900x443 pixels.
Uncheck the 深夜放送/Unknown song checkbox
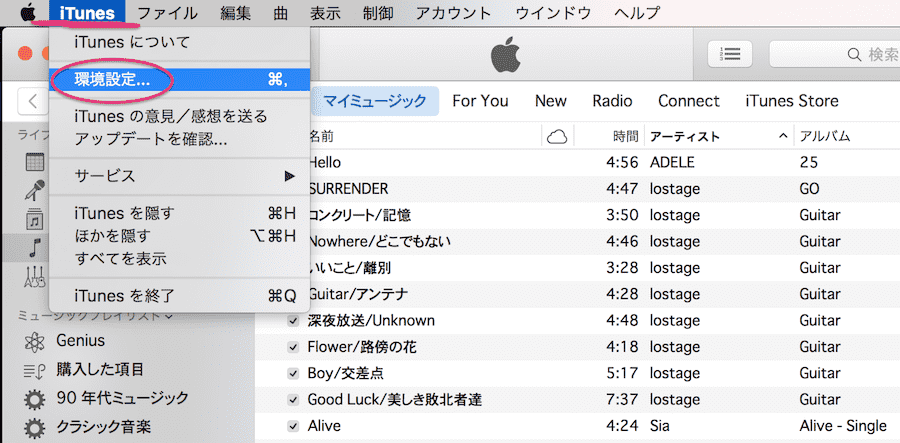pyautogui.click(x=293, y=321)
